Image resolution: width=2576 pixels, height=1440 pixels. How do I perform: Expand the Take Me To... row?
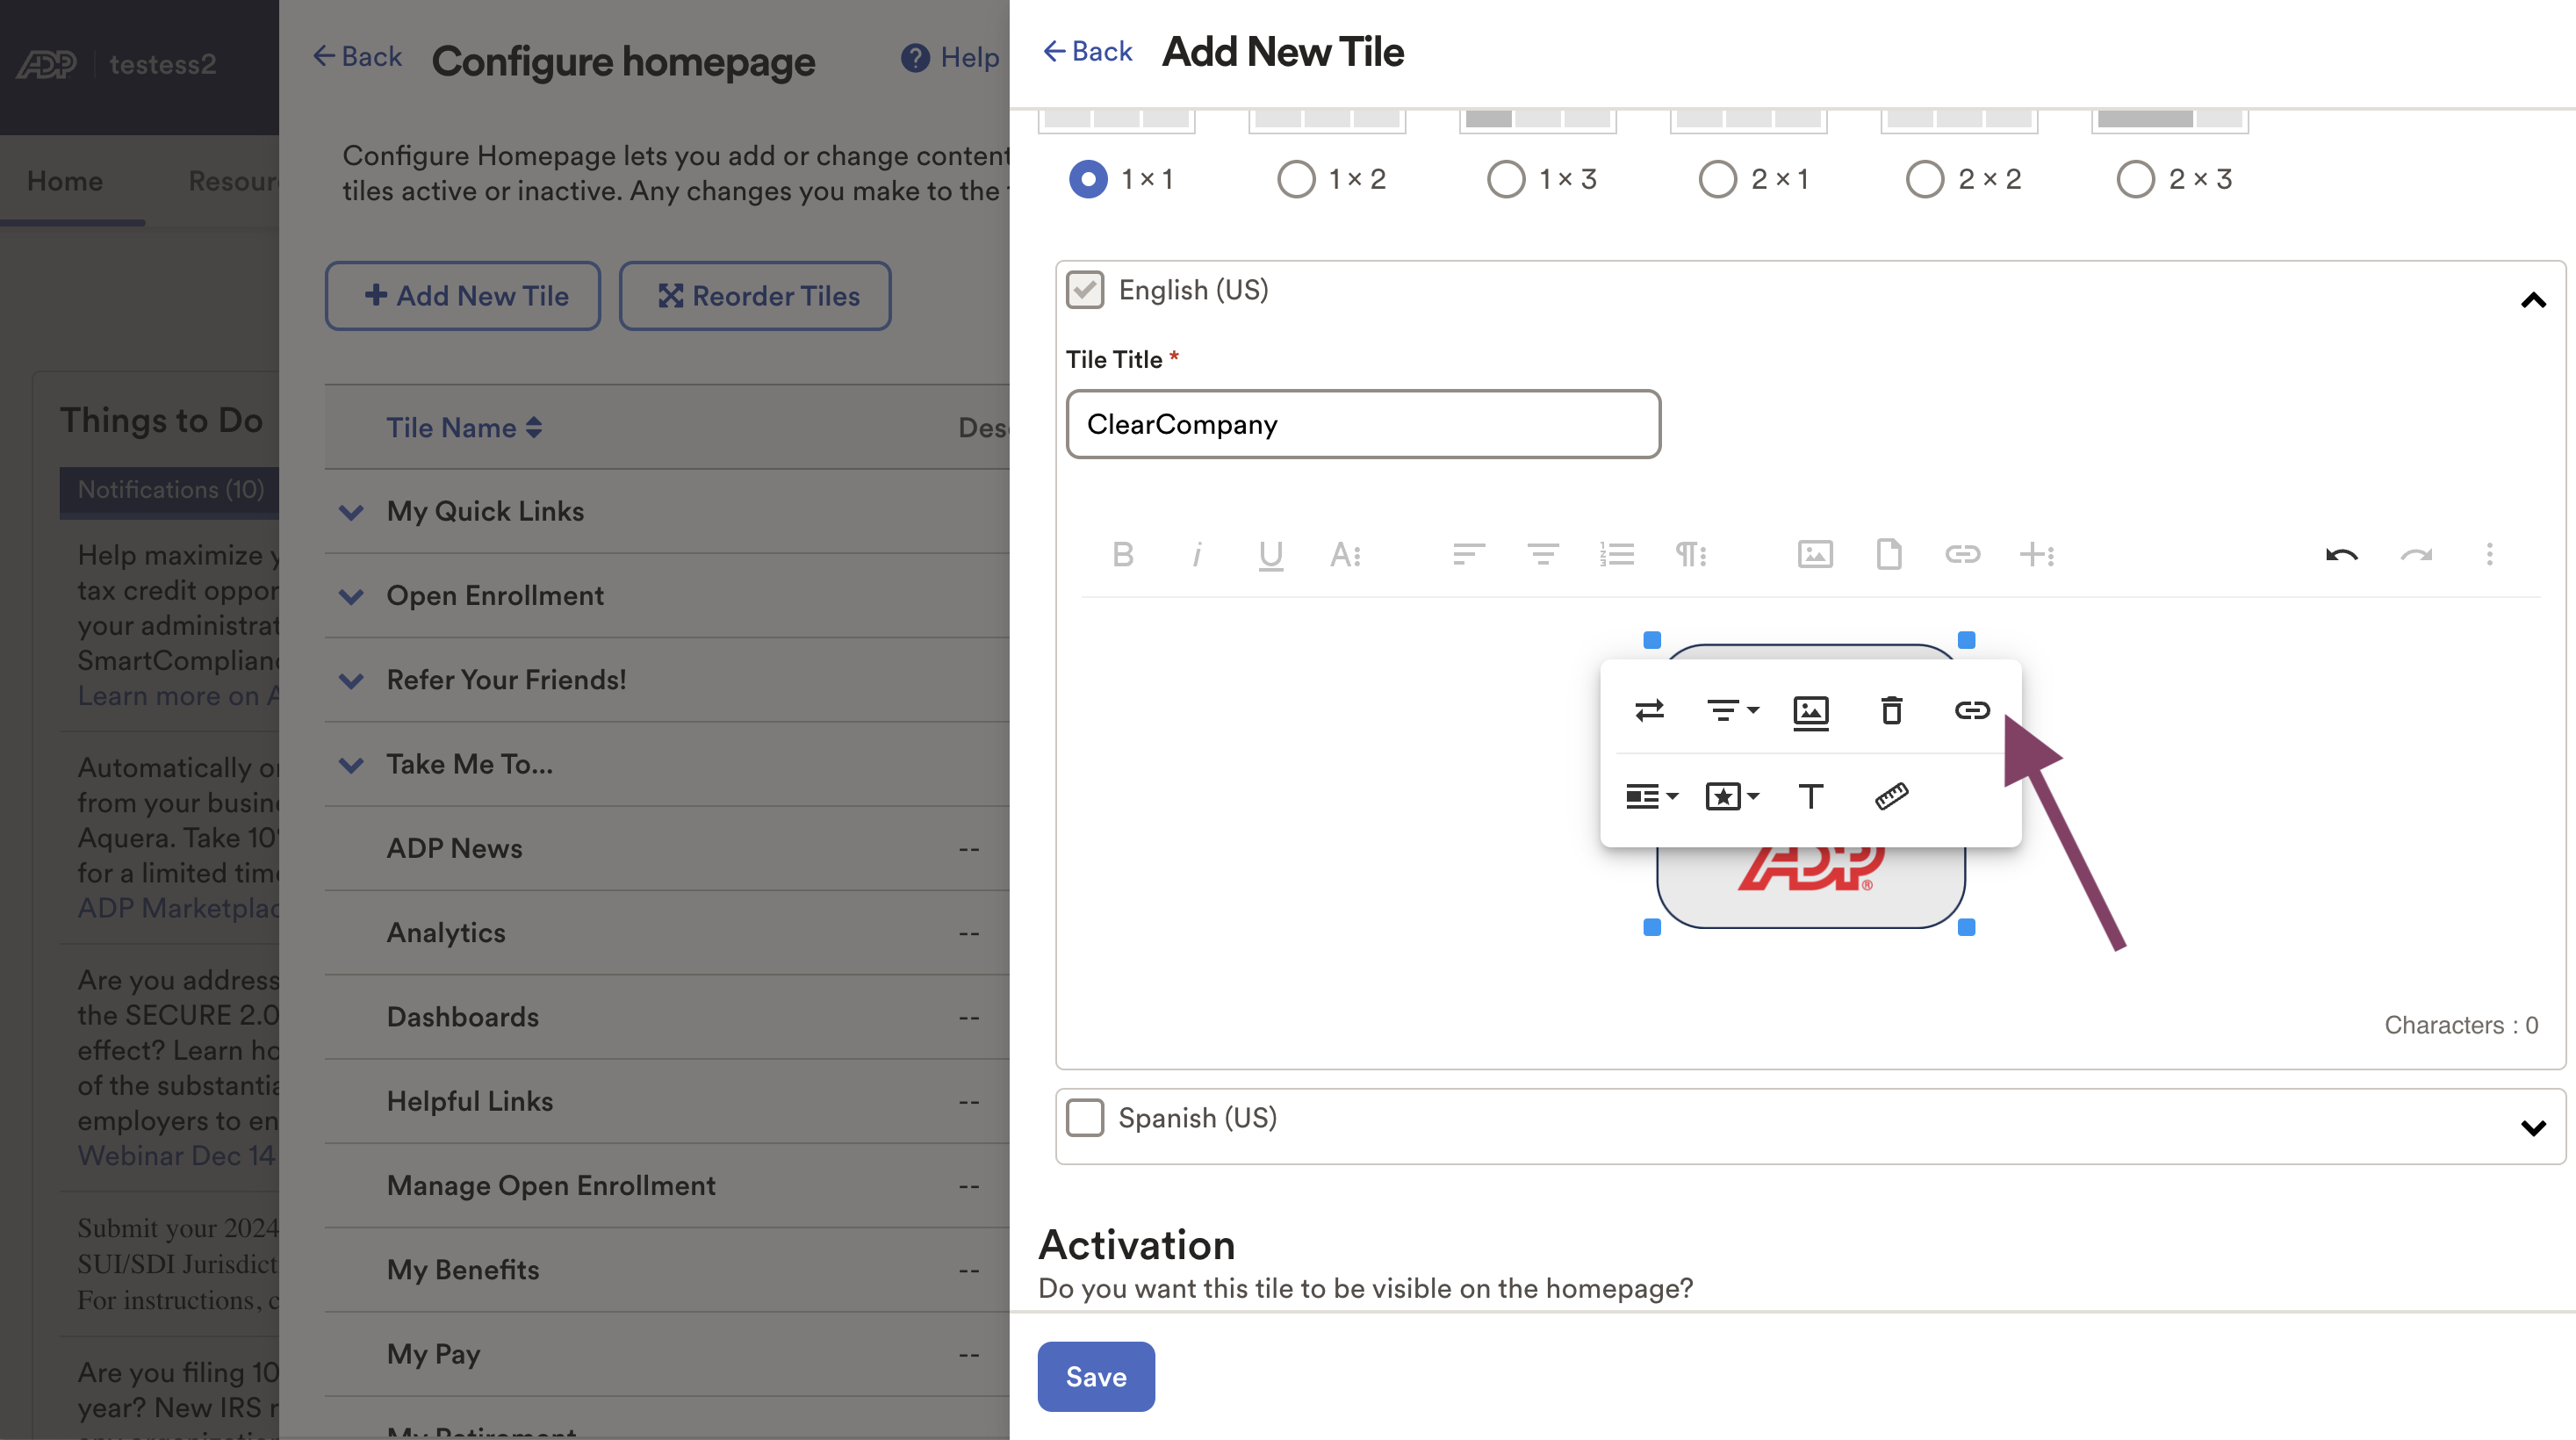pyautogui.click(x=351, y=765)
